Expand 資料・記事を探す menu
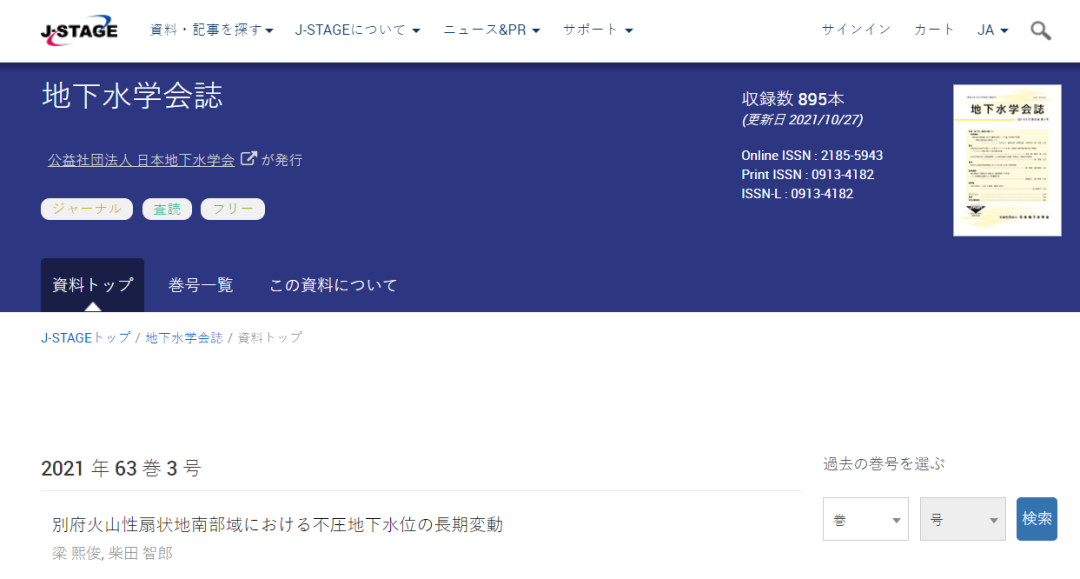1080x579 pixels. tap(211, 30)
